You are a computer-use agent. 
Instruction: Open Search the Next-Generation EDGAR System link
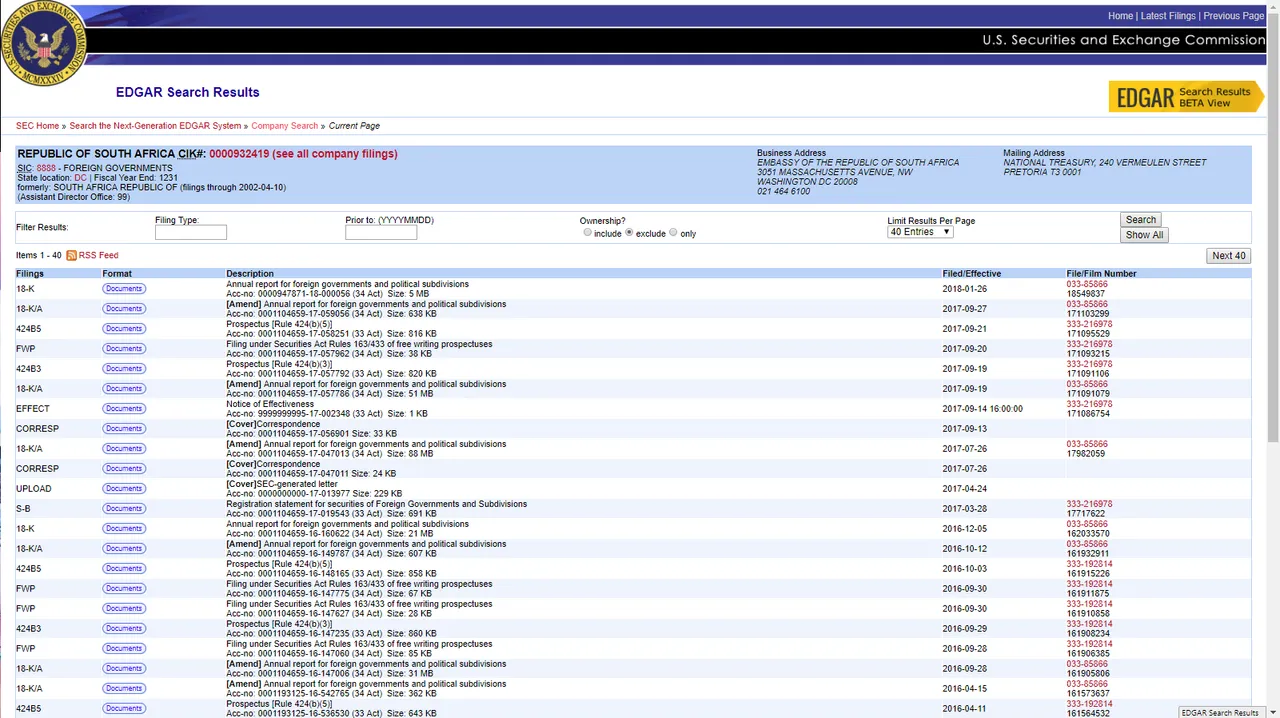[x=155, y=126]
